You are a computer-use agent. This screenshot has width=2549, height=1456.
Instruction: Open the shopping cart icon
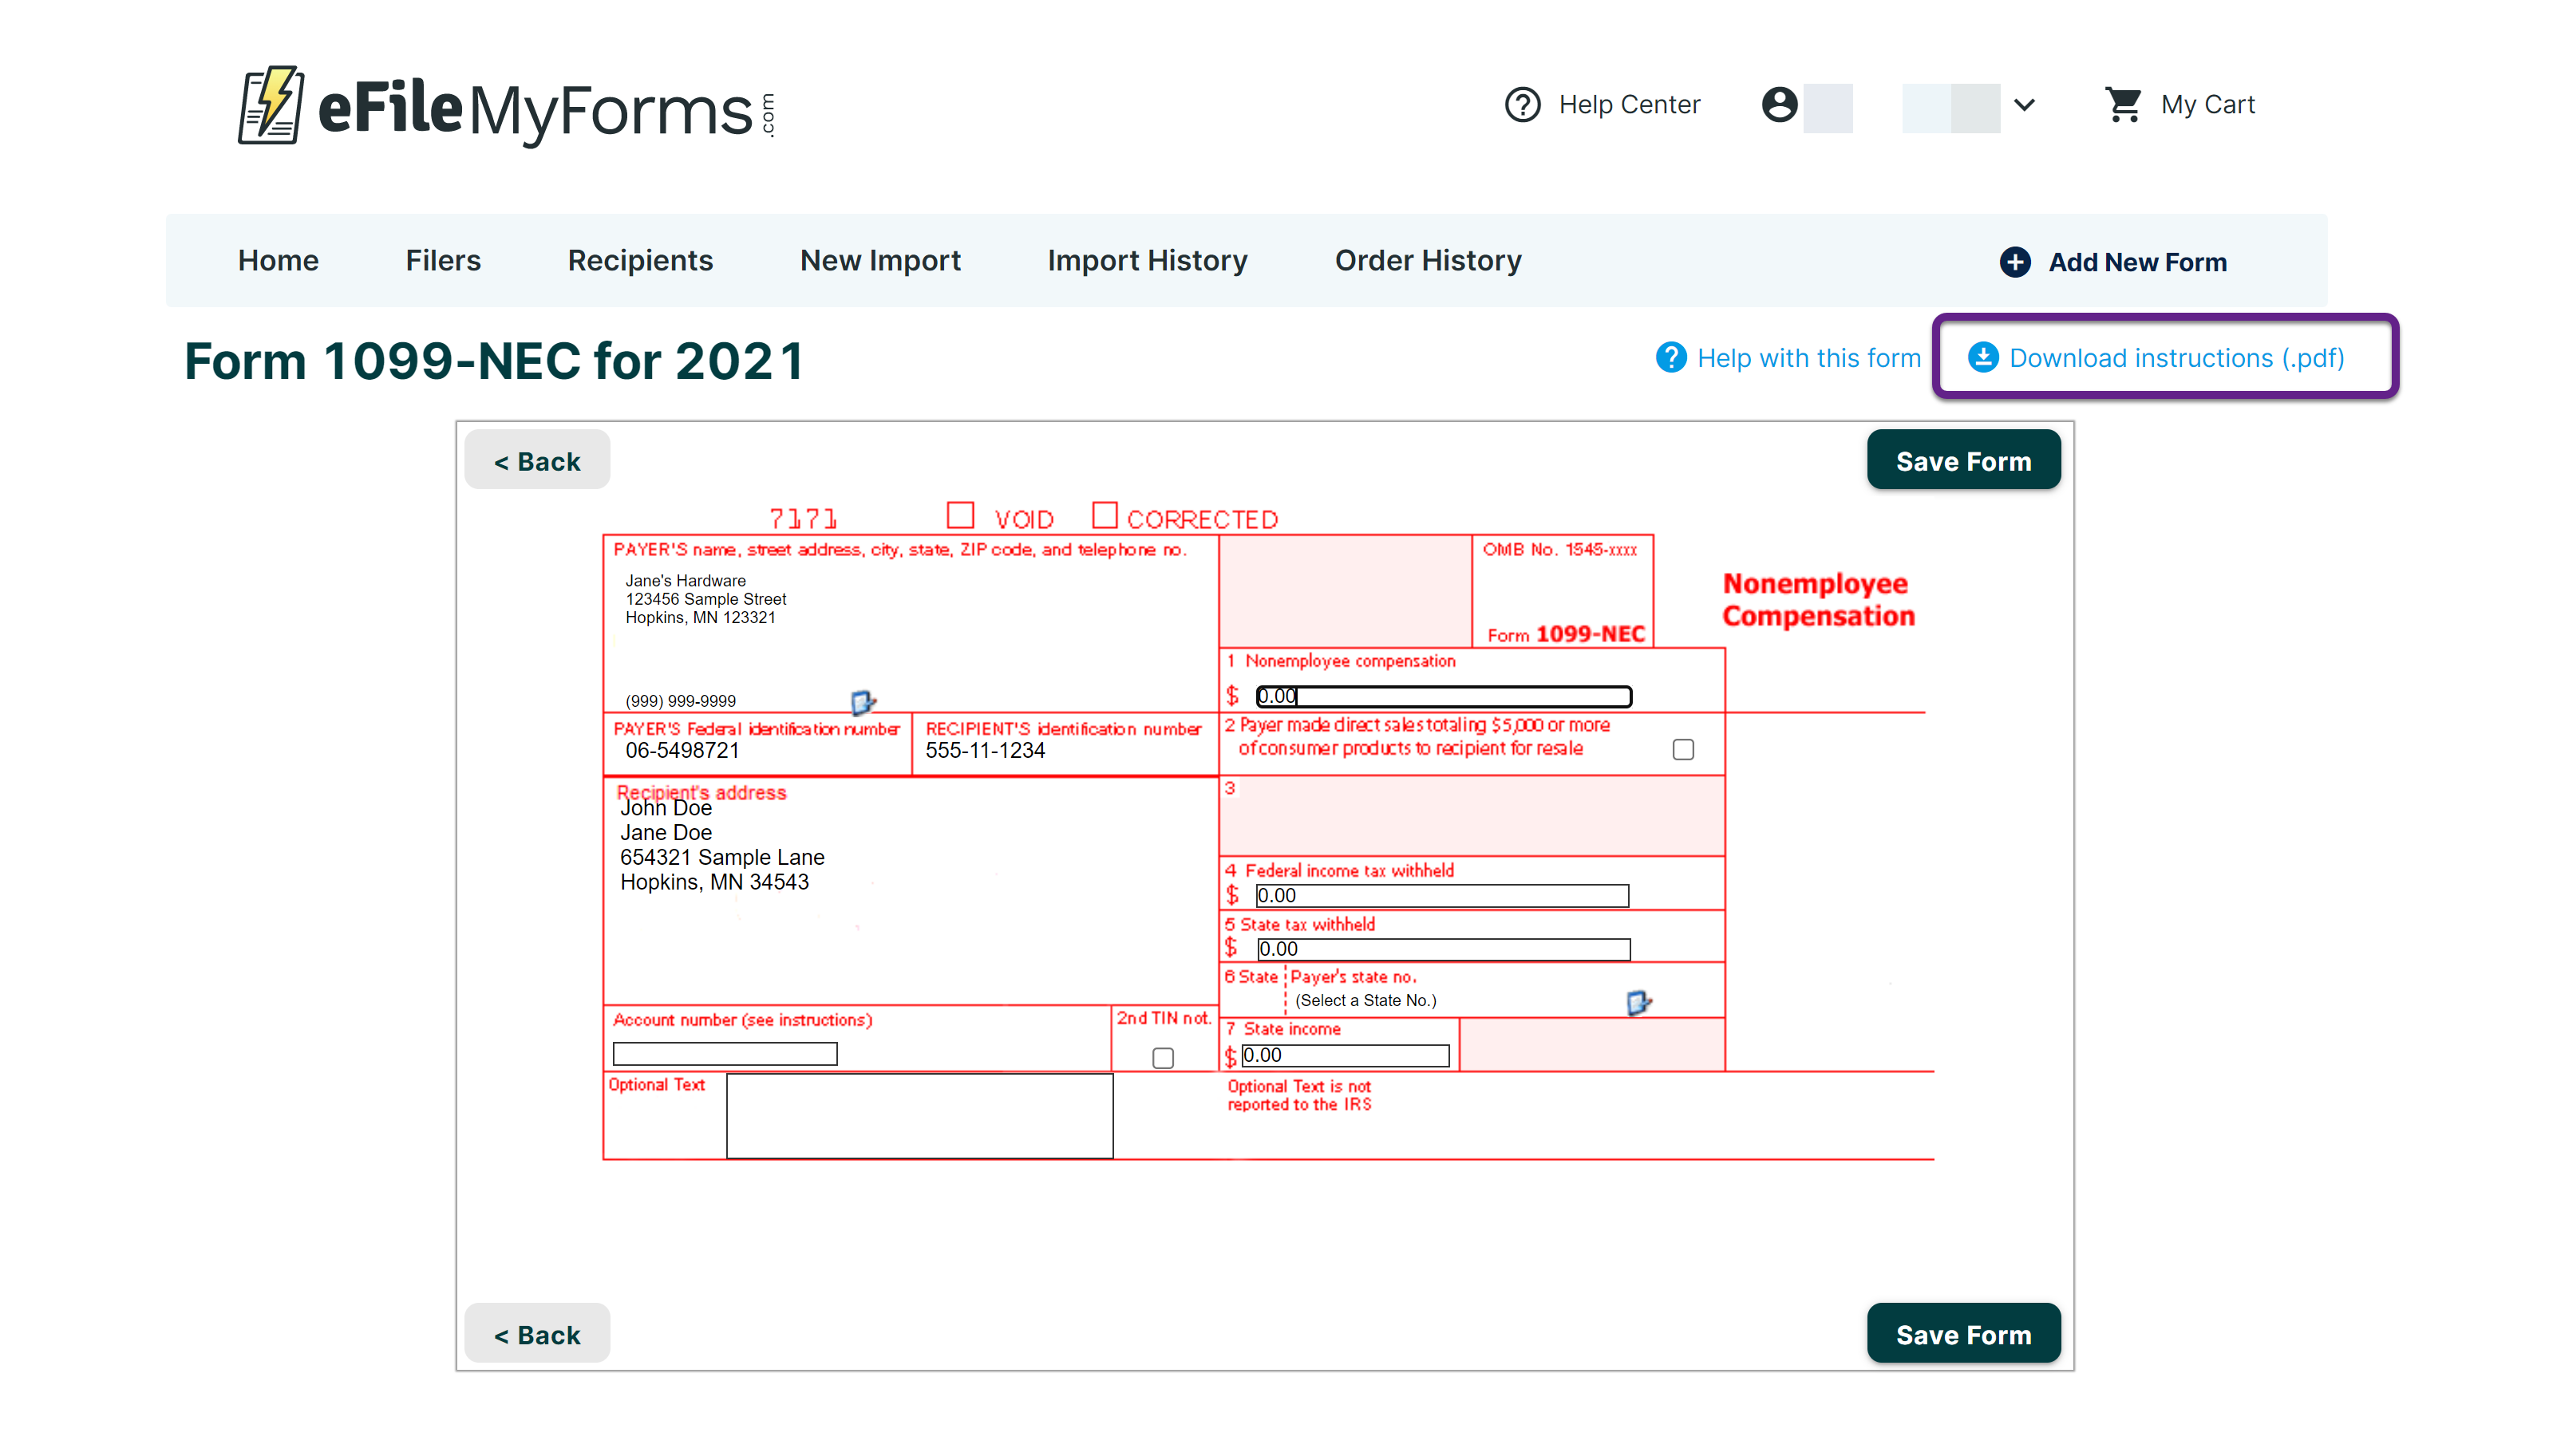(2122, 105)
